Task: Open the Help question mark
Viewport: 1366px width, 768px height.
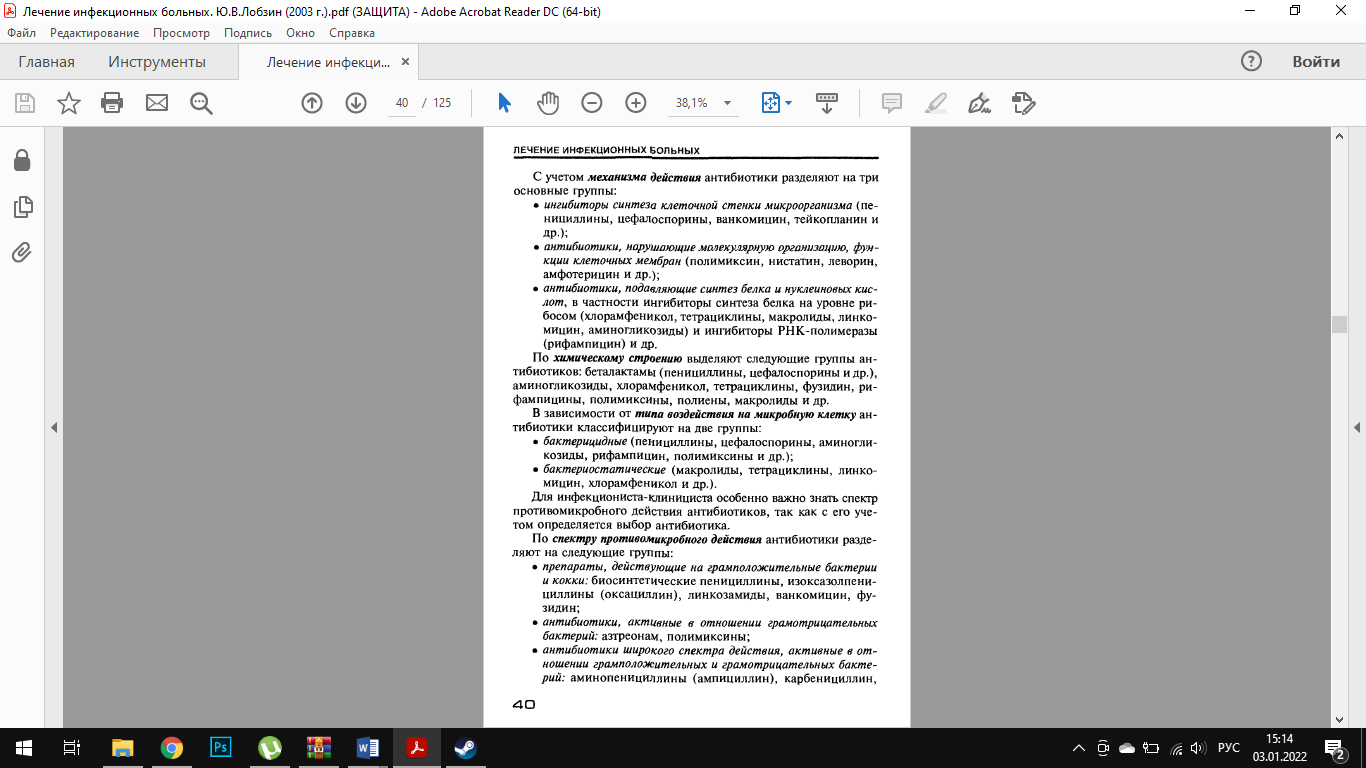Action: point(1251,61)
